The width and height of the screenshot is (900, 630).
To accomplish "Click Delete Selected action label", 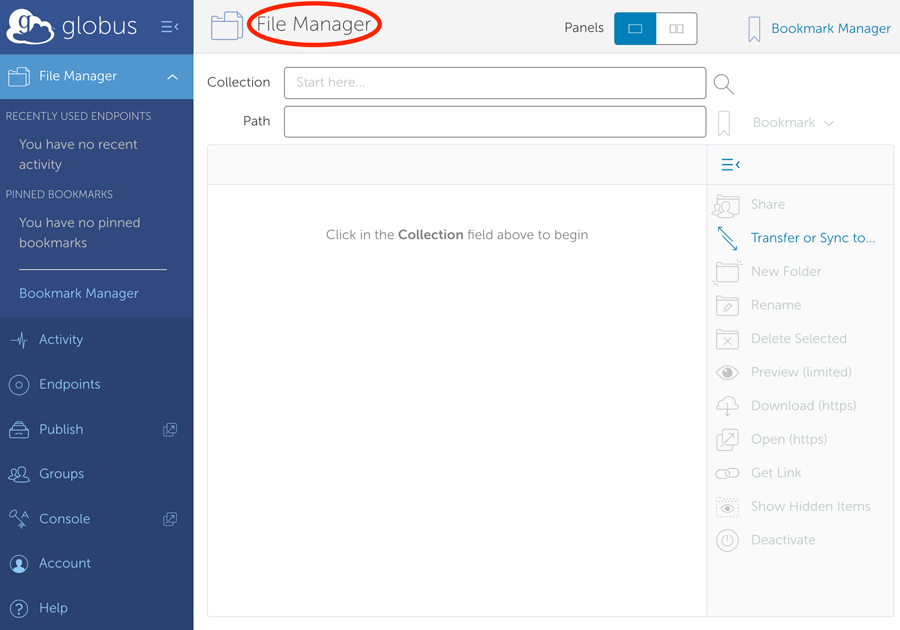I will tap(798, 339).
